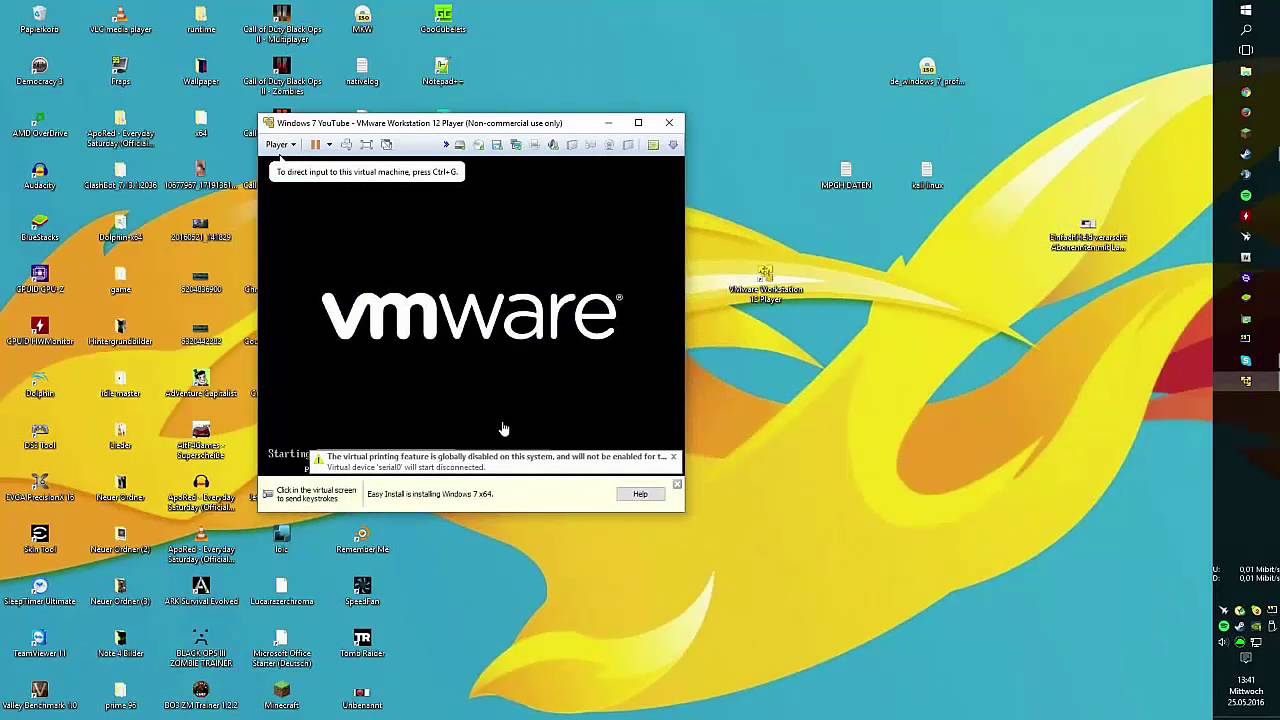This screenshot has width=1280, height=720.
Task: Click the hard disk device icon in the VMware toolbar
Action: 460,145
